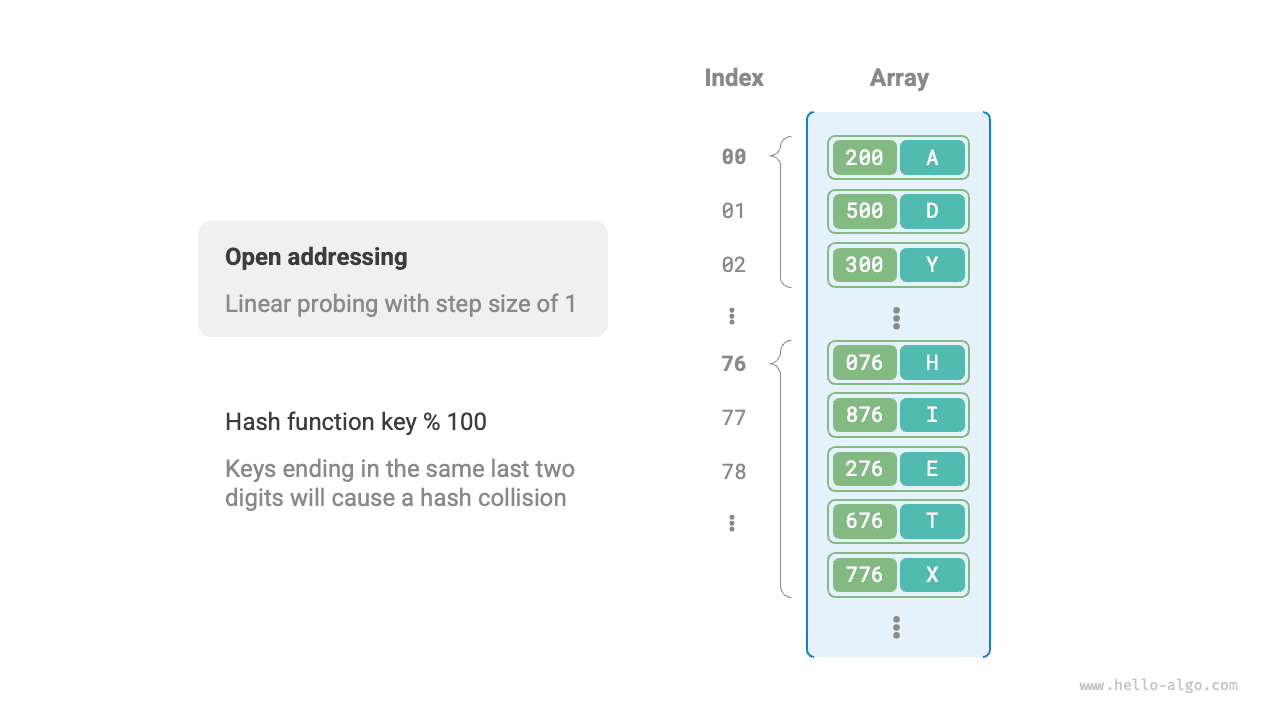Click the Array column header
The height and width of the screenshot is (720, 1280).
point(899,78)
